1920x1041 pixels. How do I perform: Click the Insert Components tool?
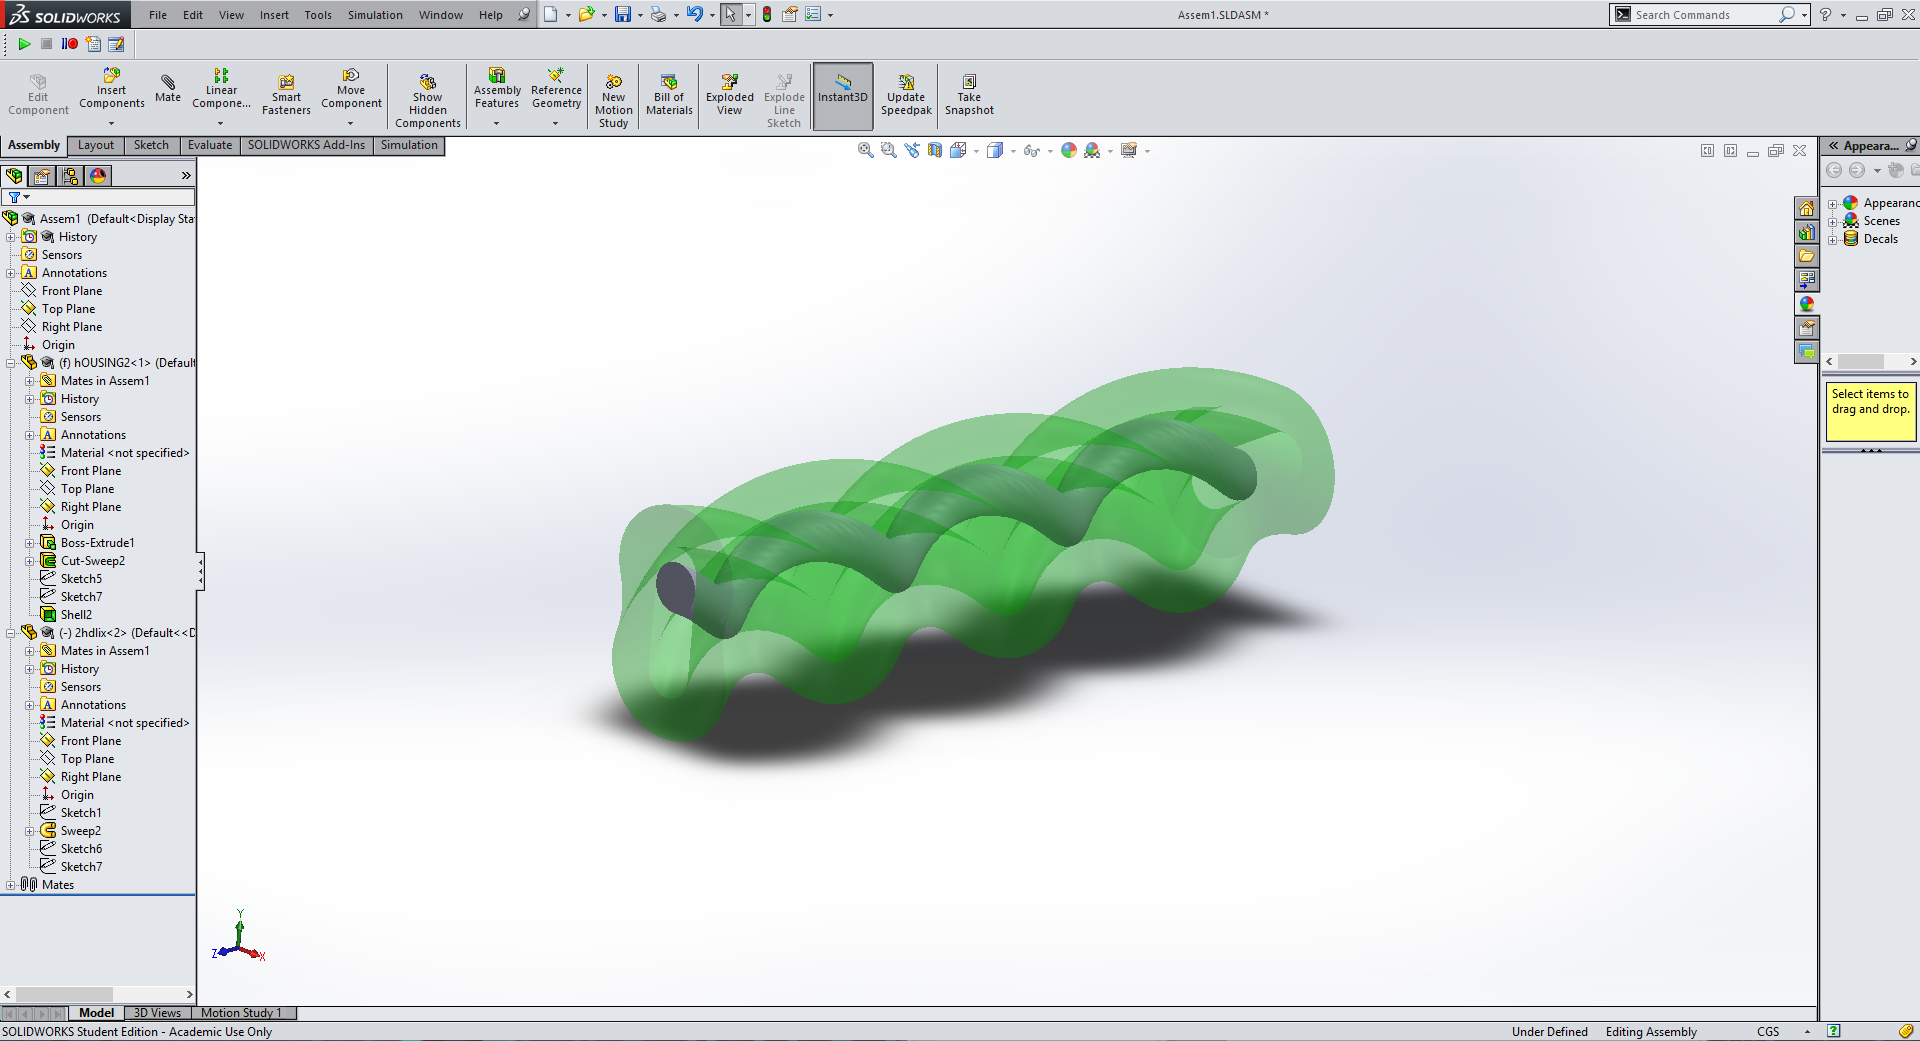[112, 88]
